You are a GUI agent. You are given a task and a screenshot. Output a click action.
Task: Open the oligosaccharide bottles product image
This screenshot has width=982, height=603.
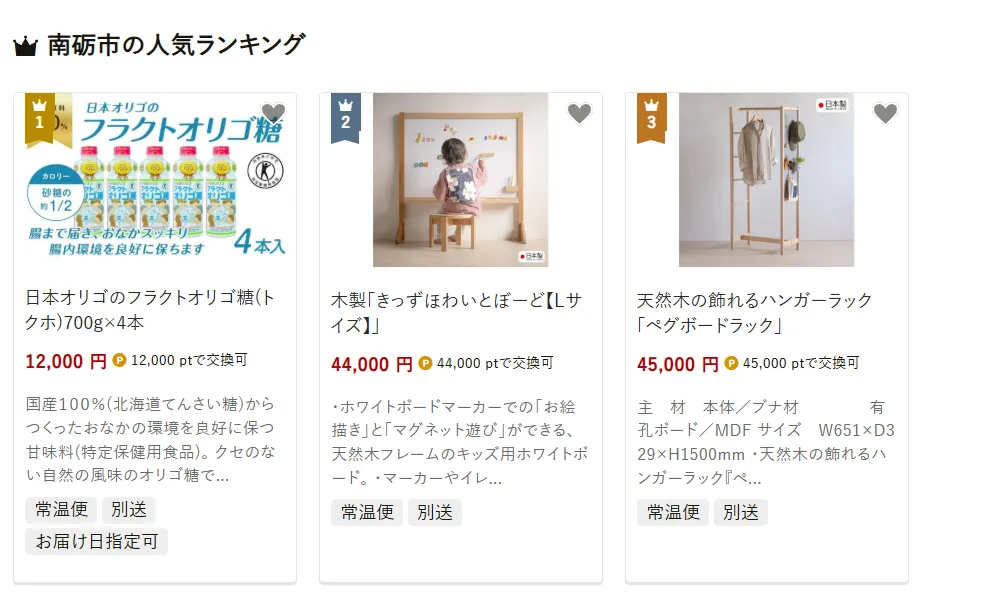point(155,180)
